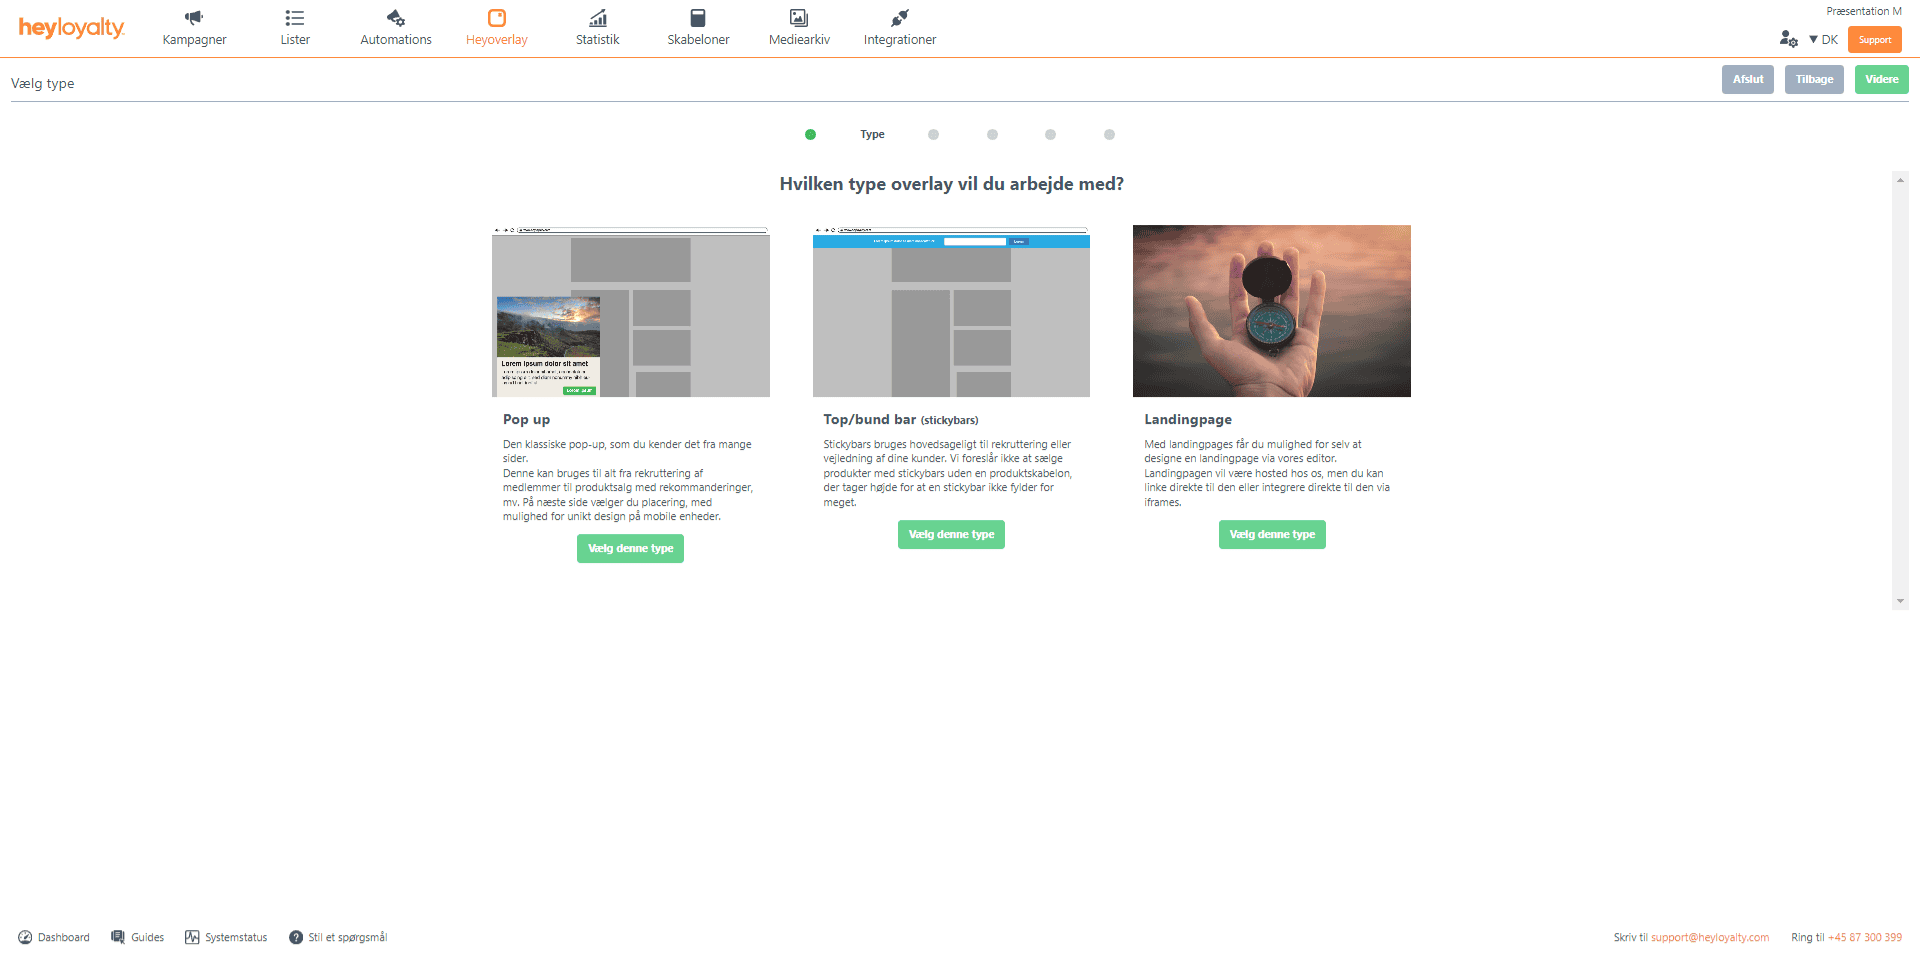Screen dimensions: 1920x955
Task: Select the Heyoverlay menu item
Action: coord(497,28)
